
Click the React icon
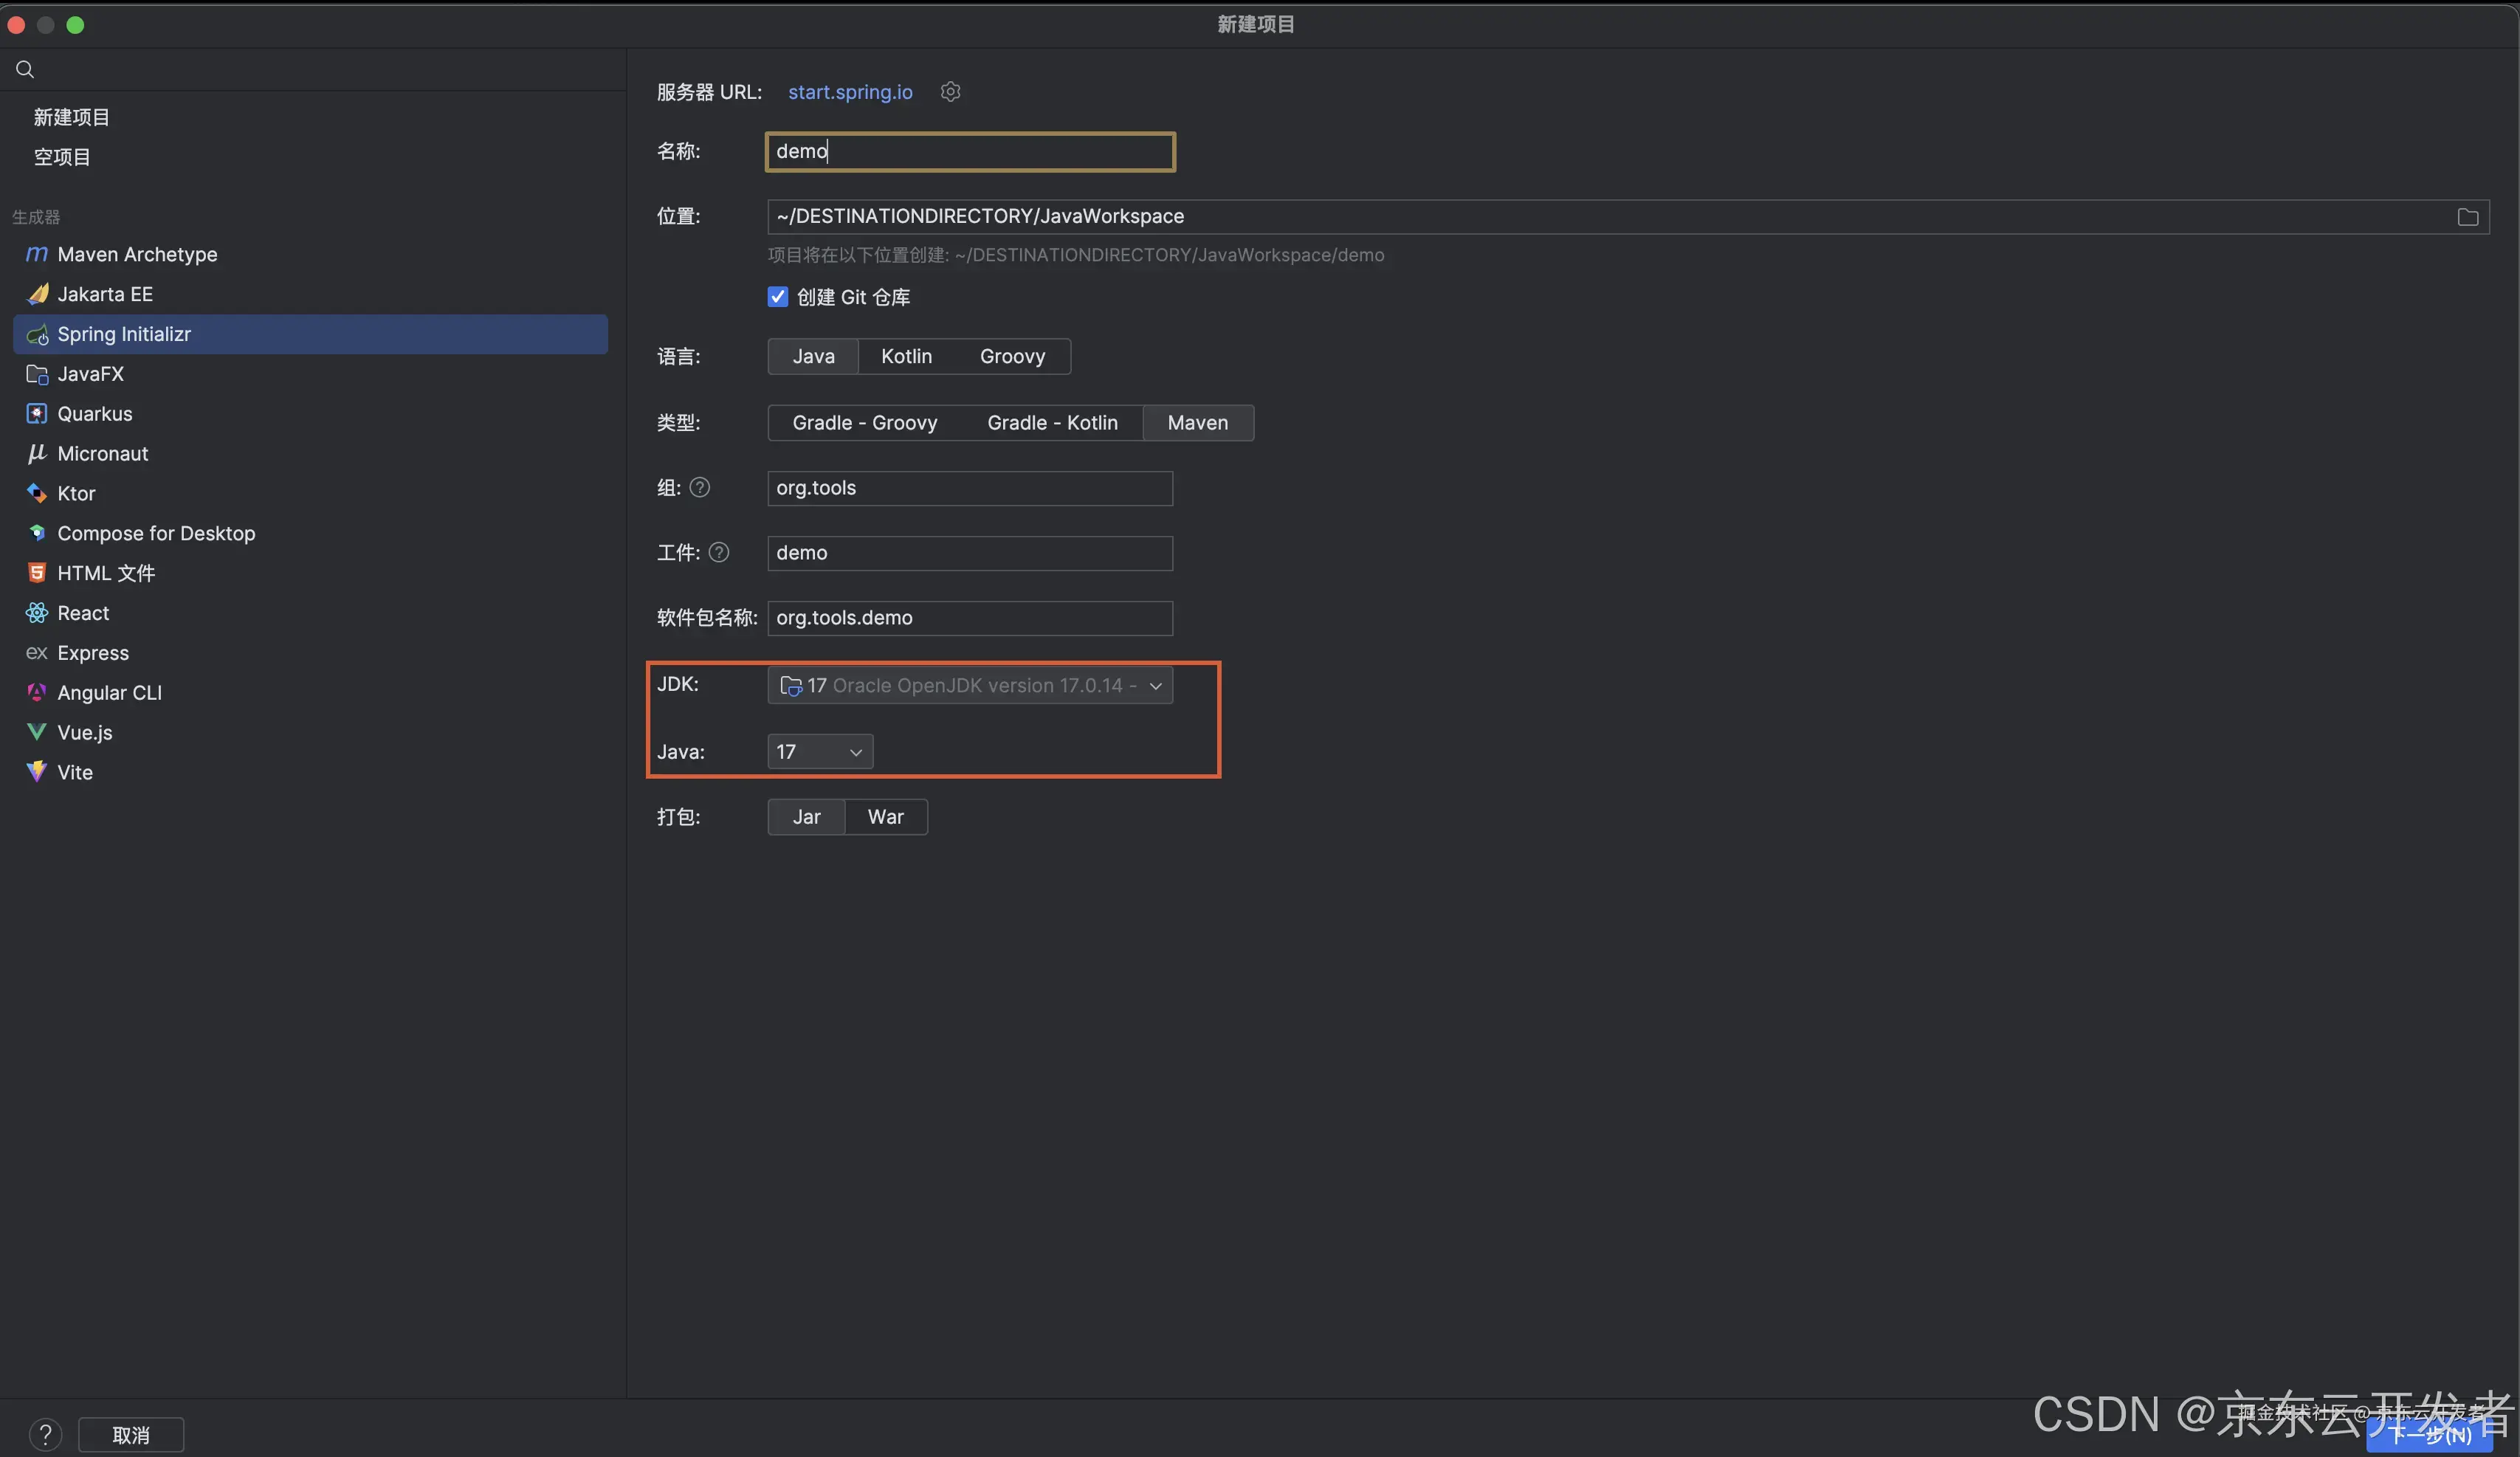click(x=37, y=613)
